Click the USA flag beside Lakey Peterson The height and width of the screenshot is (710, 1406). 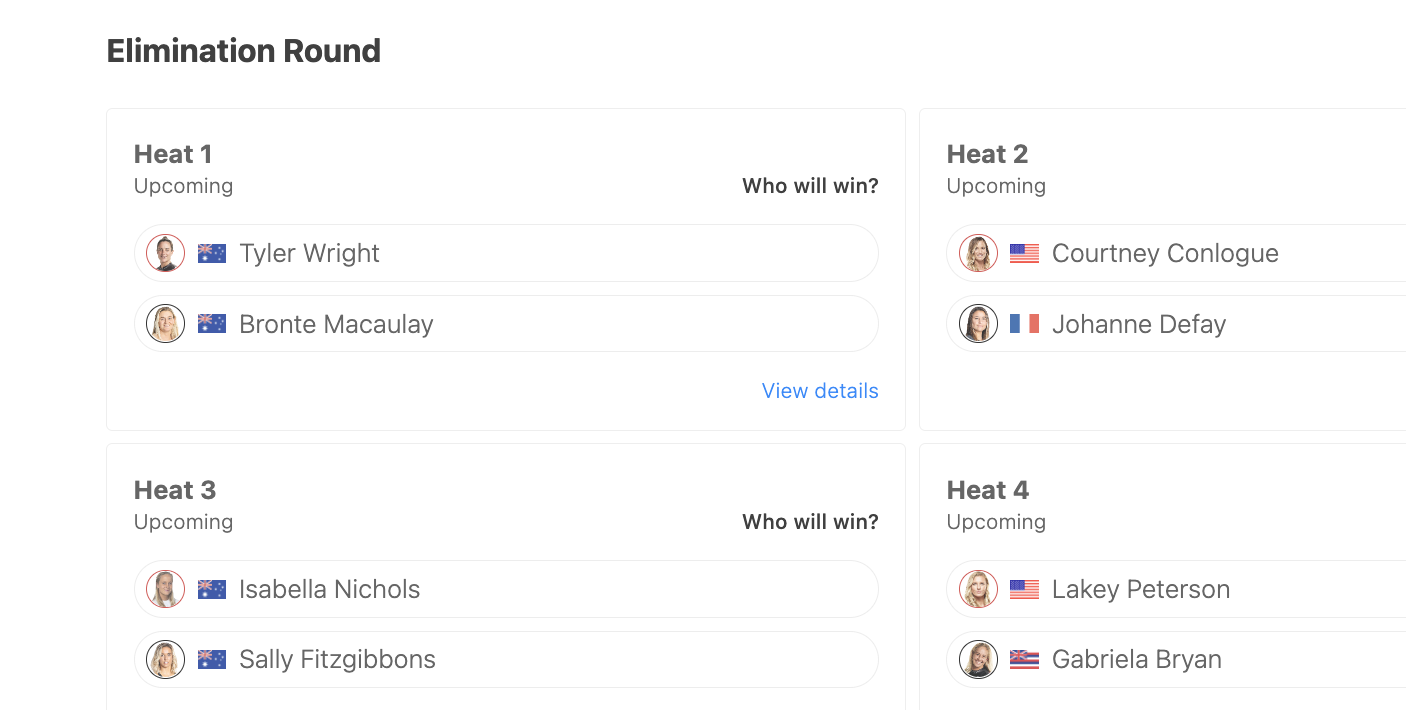pyautogui.click(x=1025, y=589)
